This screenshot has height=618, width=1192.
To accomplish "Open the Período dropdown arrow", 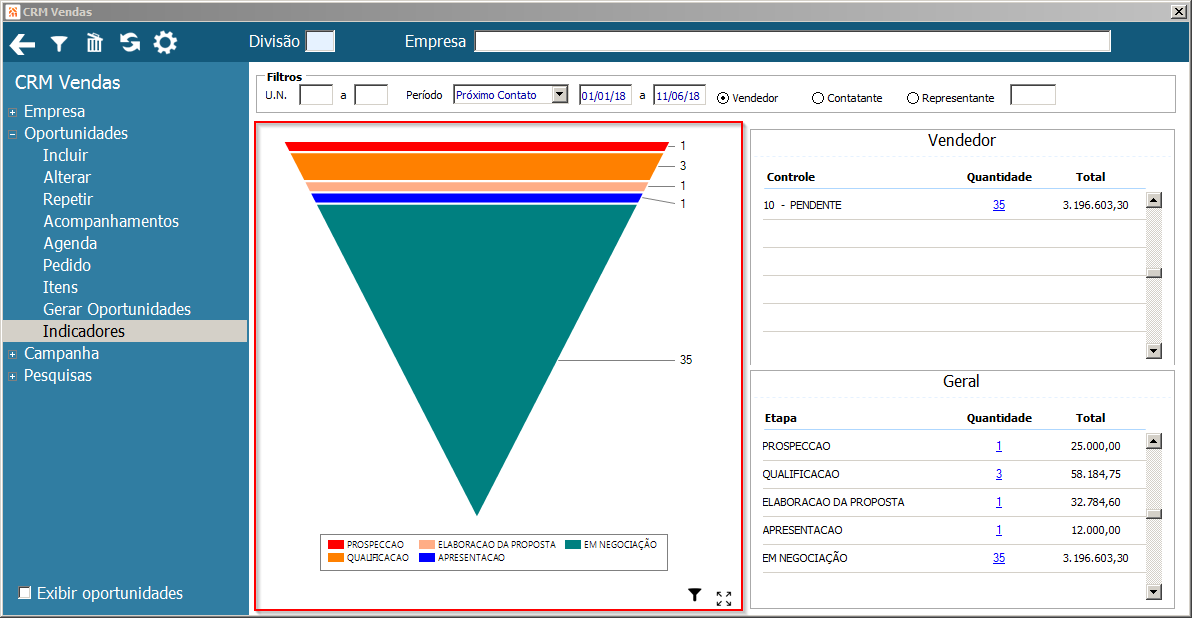I will (x=560, y=95).
